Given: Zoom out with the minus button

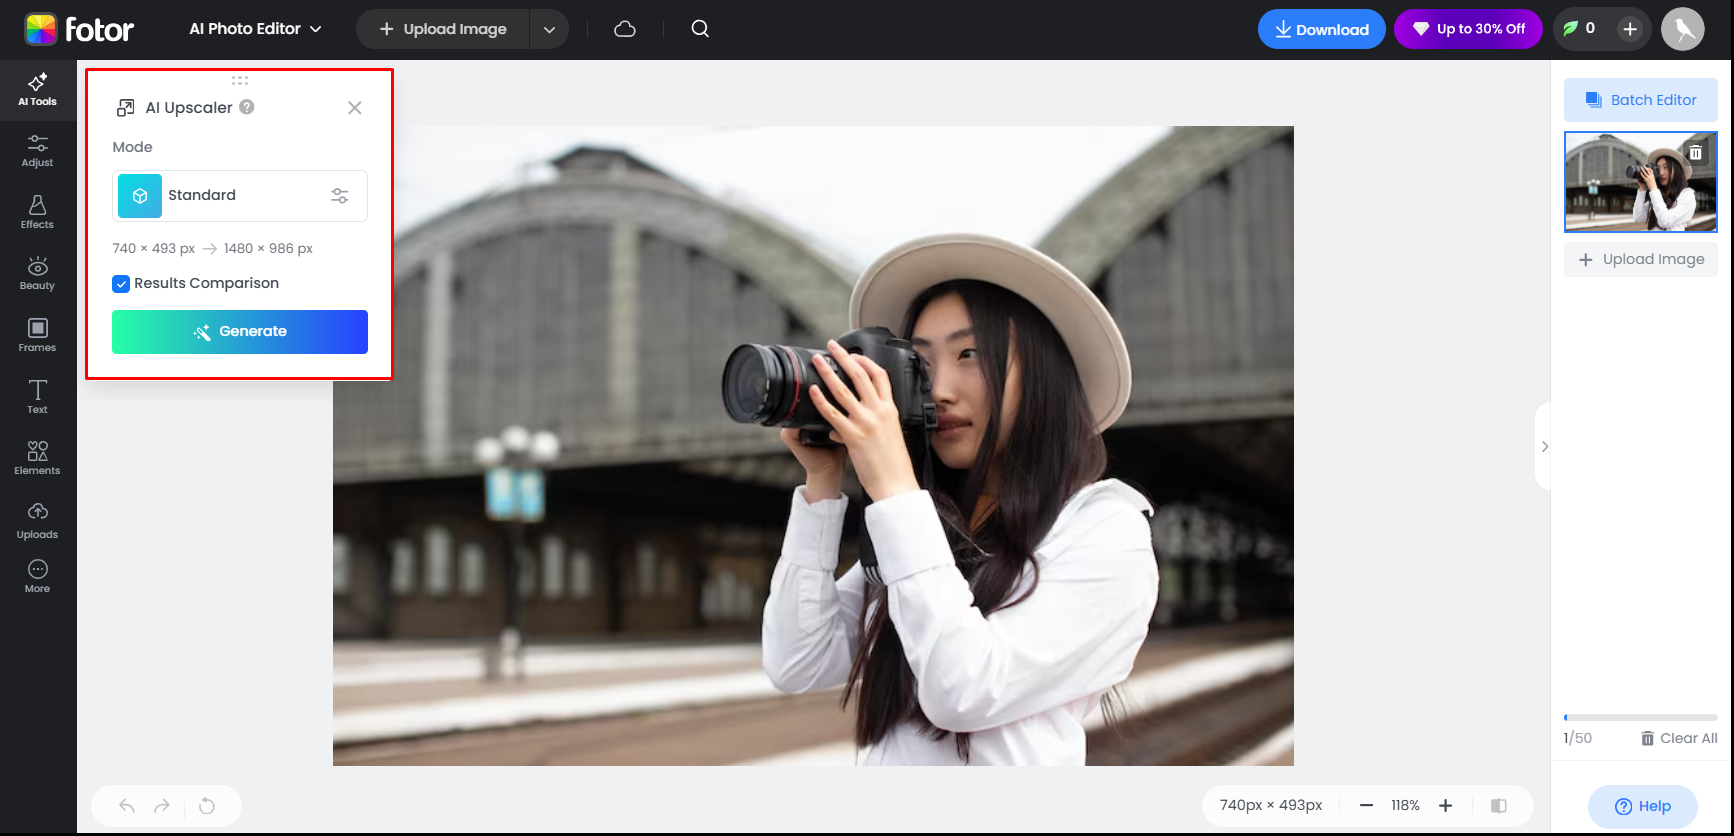Looking at the screenshot, I should click(x=1366, y=806).
